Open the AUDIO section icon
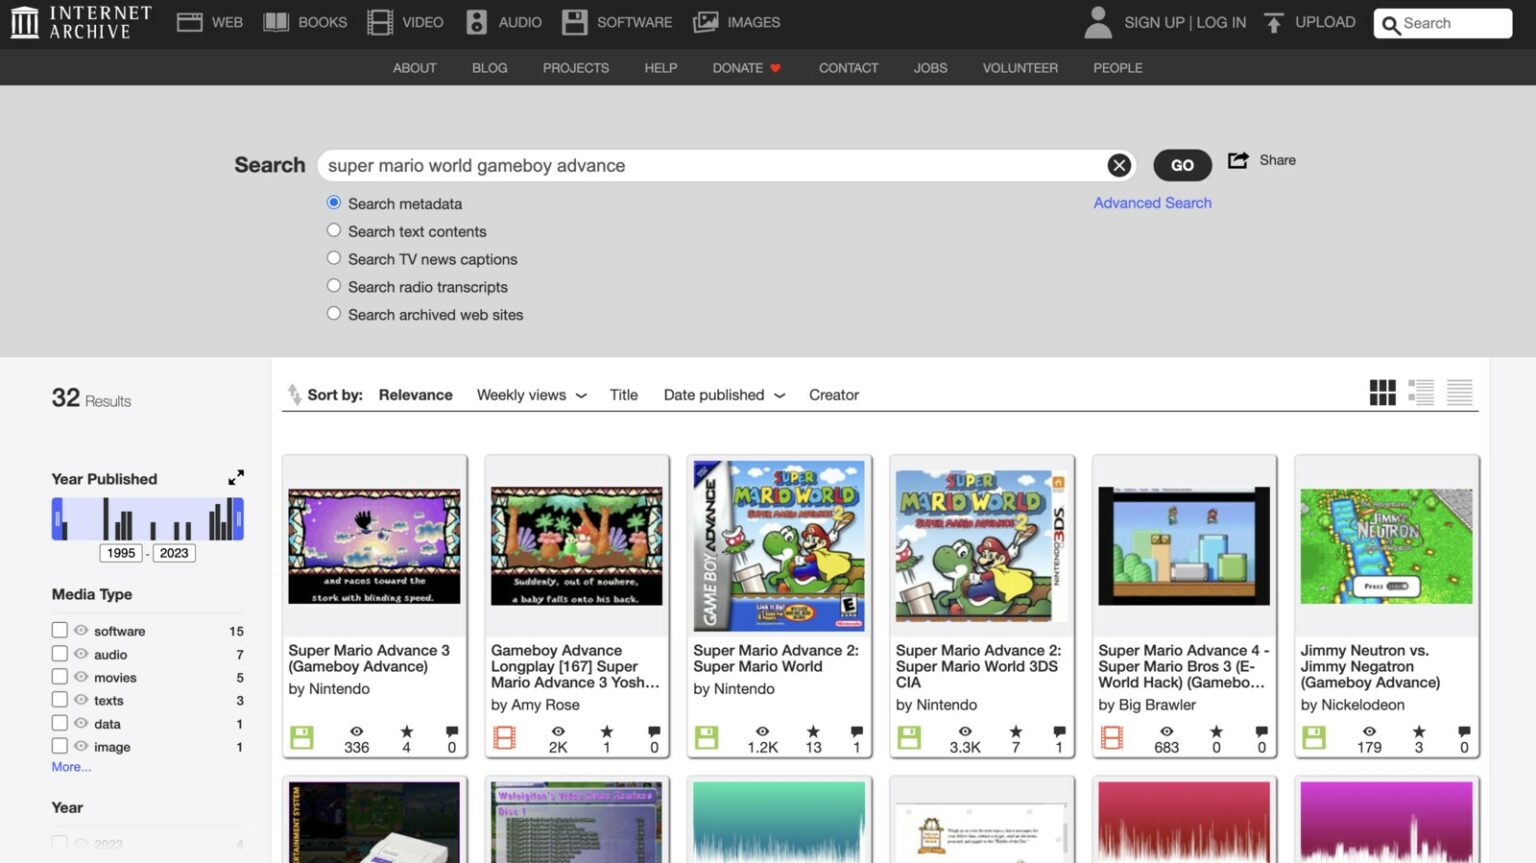This screenshot has width=1536, height=863. [475, 21]
